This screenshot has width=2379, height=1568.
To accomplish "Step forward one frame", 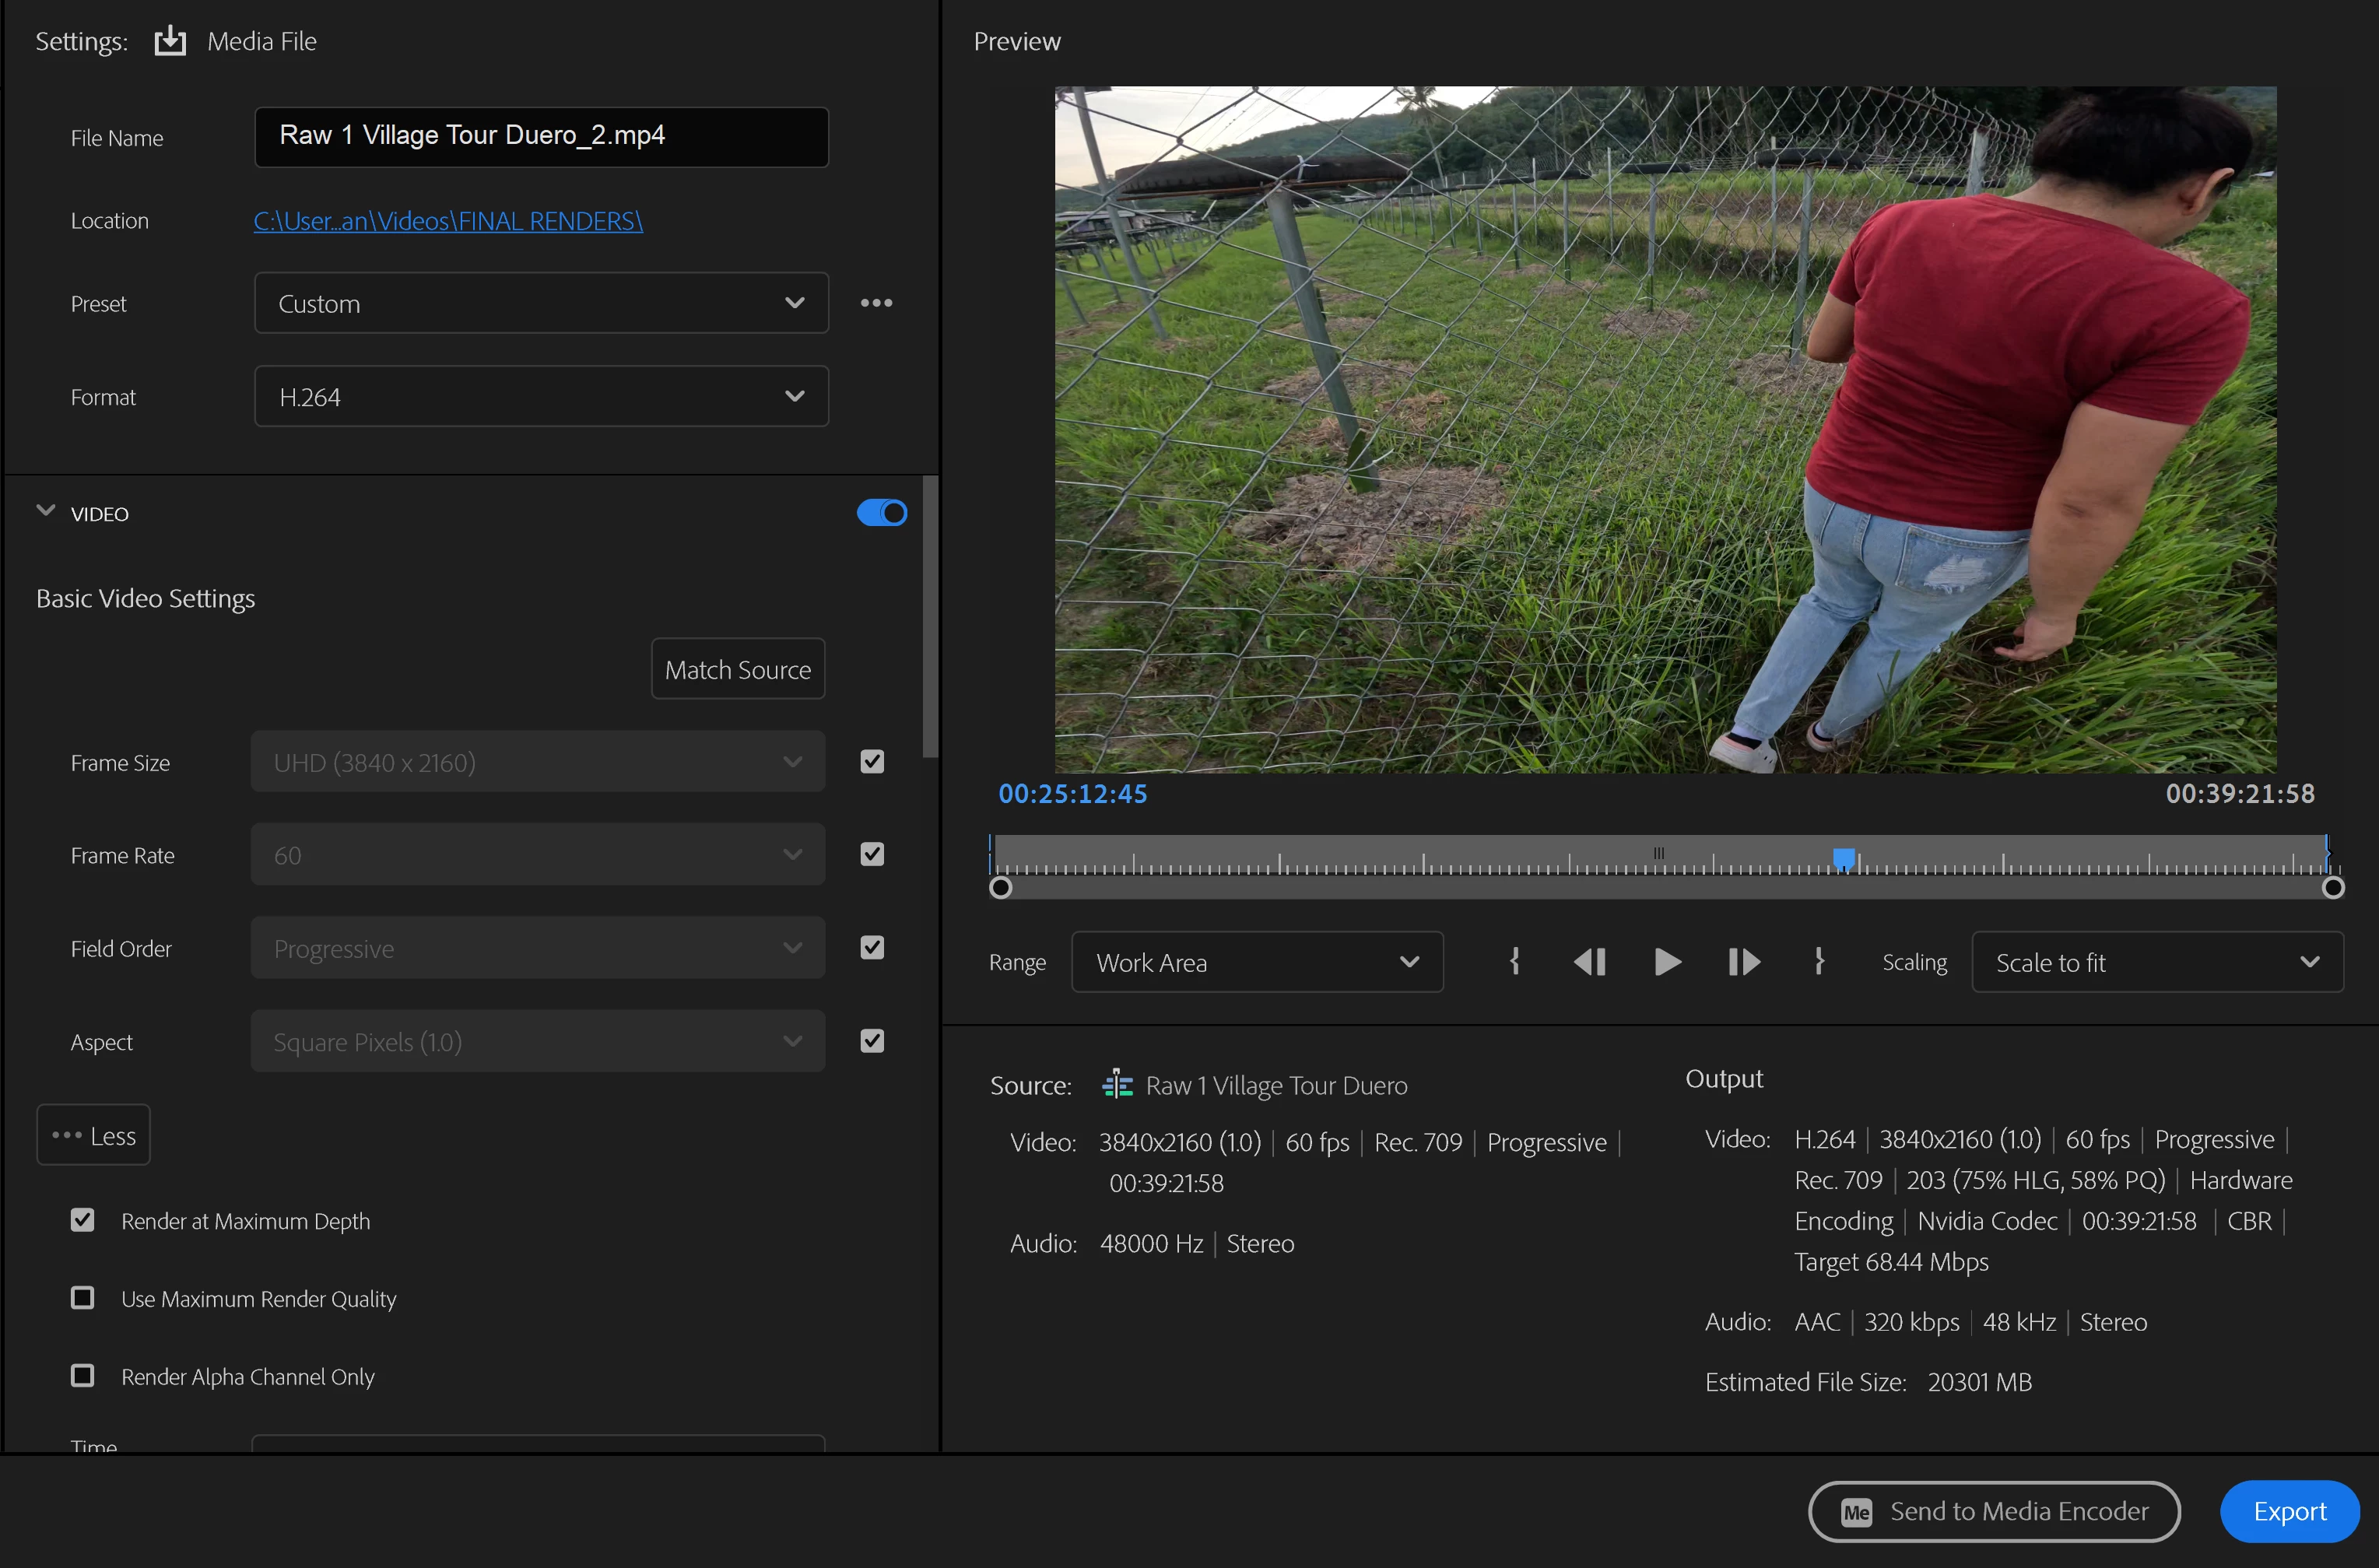I will point(1743,962).
